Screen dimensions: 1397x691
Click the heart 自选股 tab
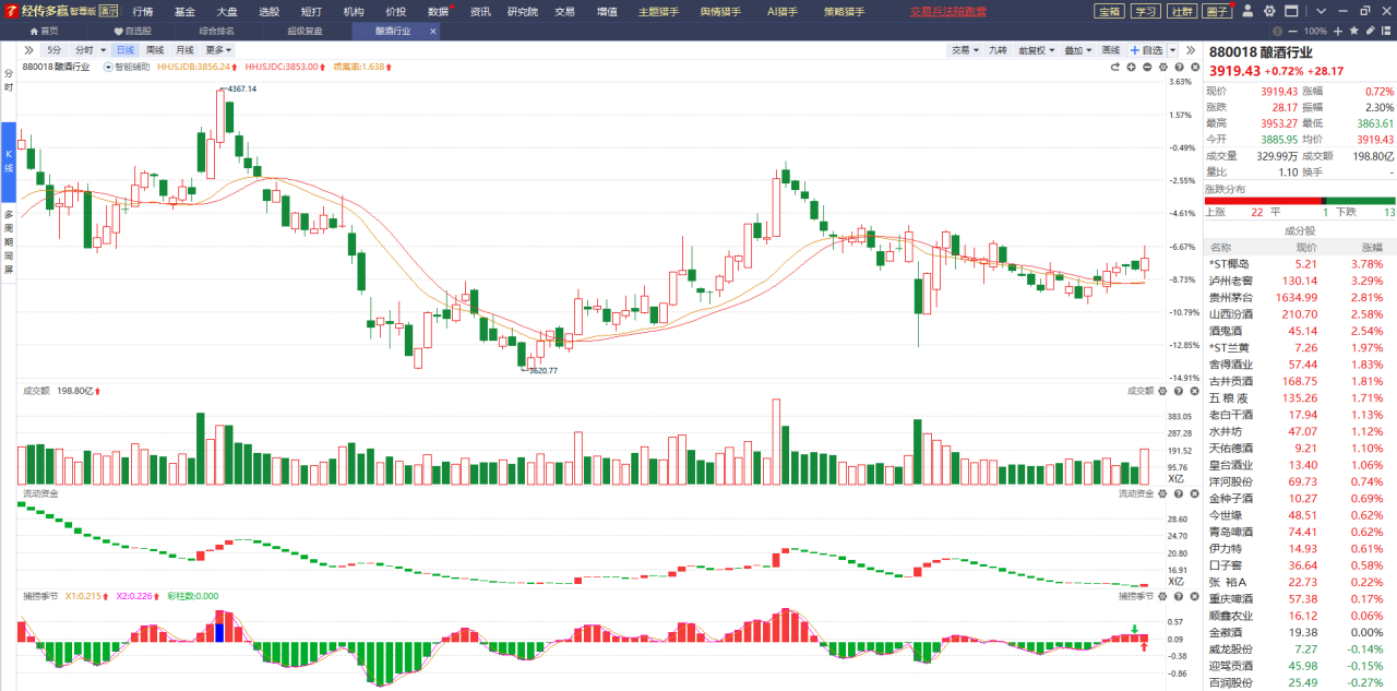(x=132, y=31)
